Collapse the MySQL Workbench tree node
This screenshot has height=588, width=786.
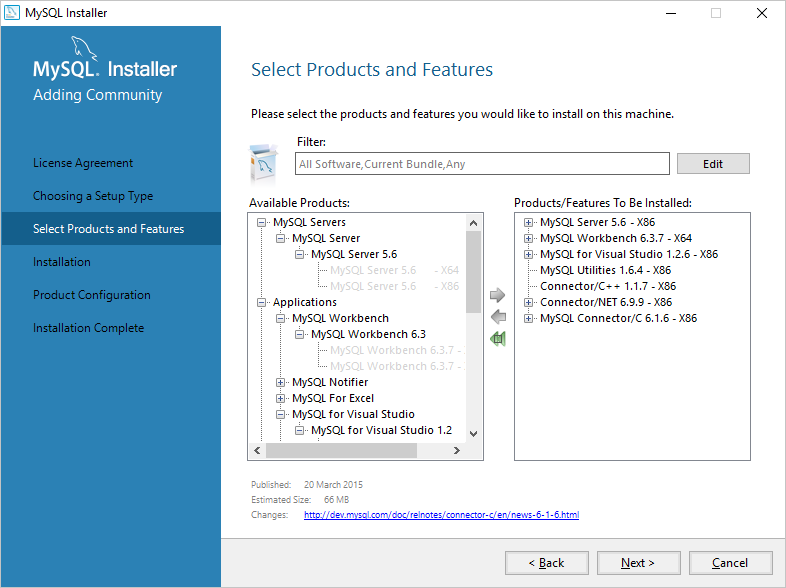click(x=280, y=318)
